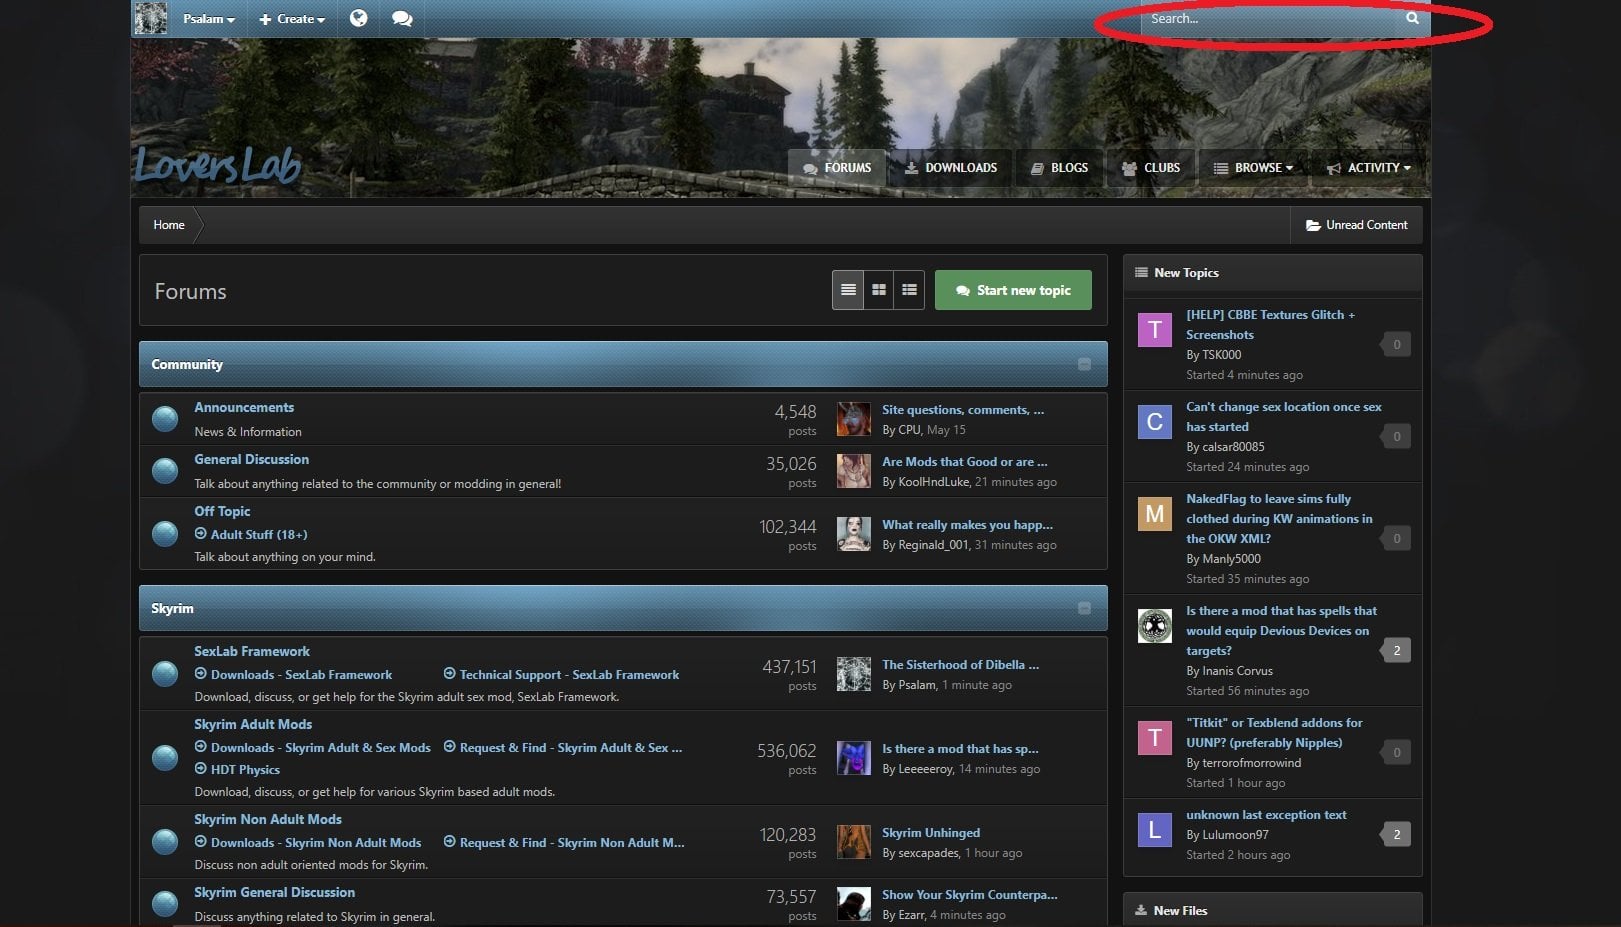Switch to the detailed rows forum view
The height and width of the screenshot is (927, 1621).
click(909, 290)
